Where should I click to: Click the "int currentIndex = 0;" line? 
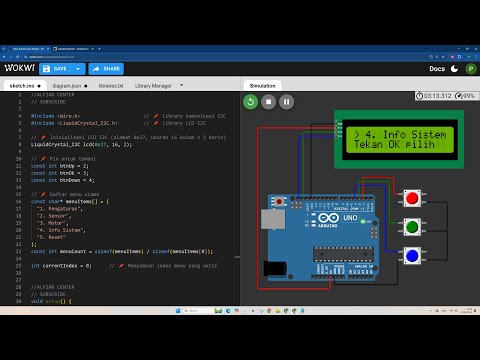(61, 266)
